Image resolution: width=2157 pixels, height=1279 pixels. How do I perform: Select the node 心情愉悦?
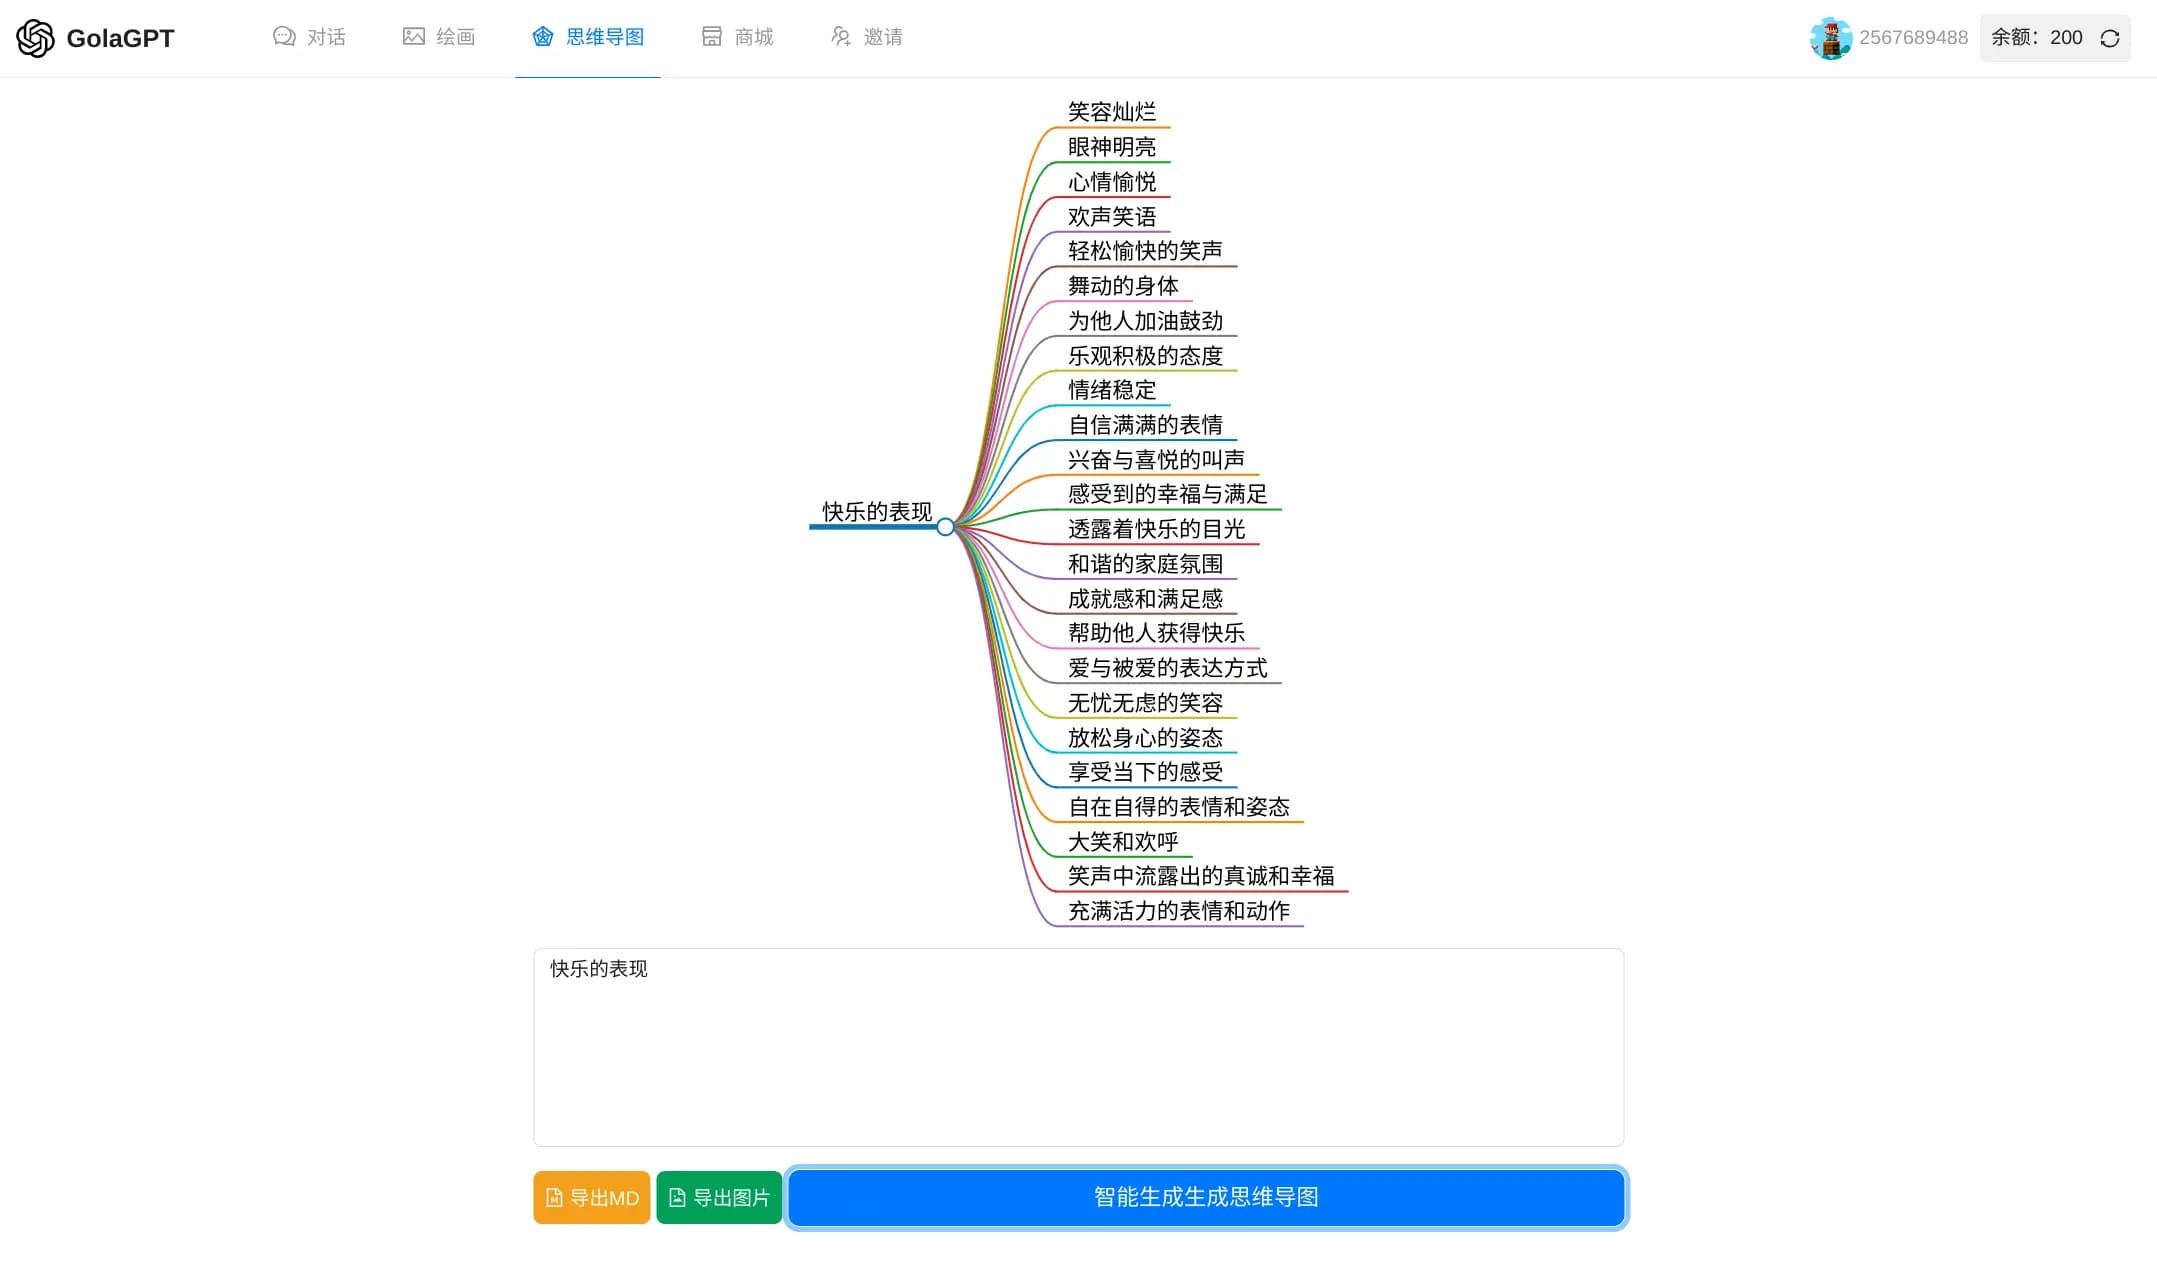[x=1112, y=182]
